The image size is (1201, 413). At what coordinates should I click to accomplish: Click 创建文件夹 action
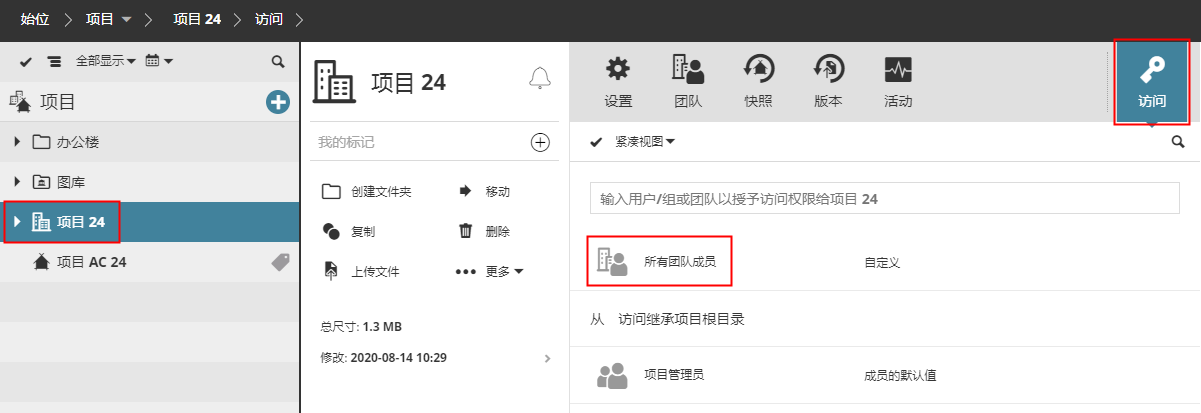pyautogui.click(x=366, y=191)
